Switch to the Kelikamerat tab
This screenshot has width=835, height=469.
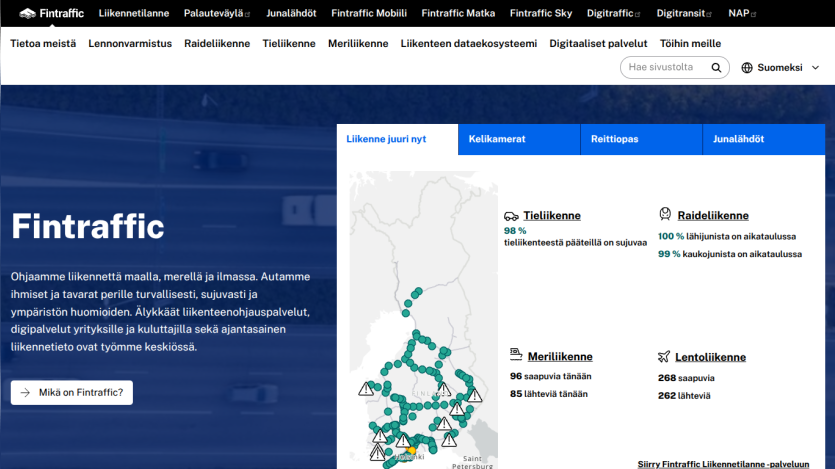519,139
